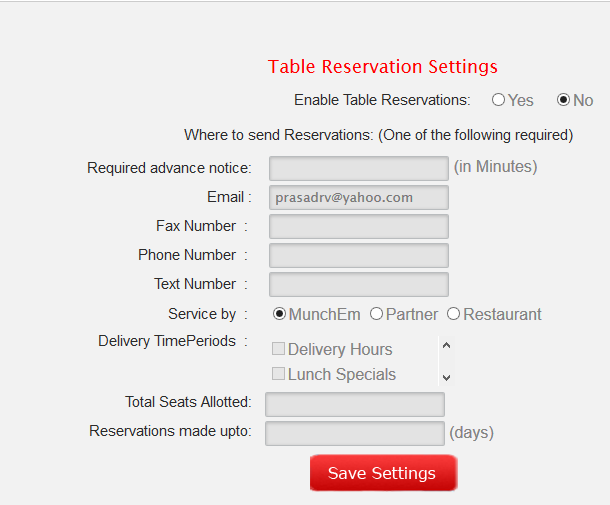Click the Table Reservation Settings heading
610x505 pixels.
tap(382, 67)
